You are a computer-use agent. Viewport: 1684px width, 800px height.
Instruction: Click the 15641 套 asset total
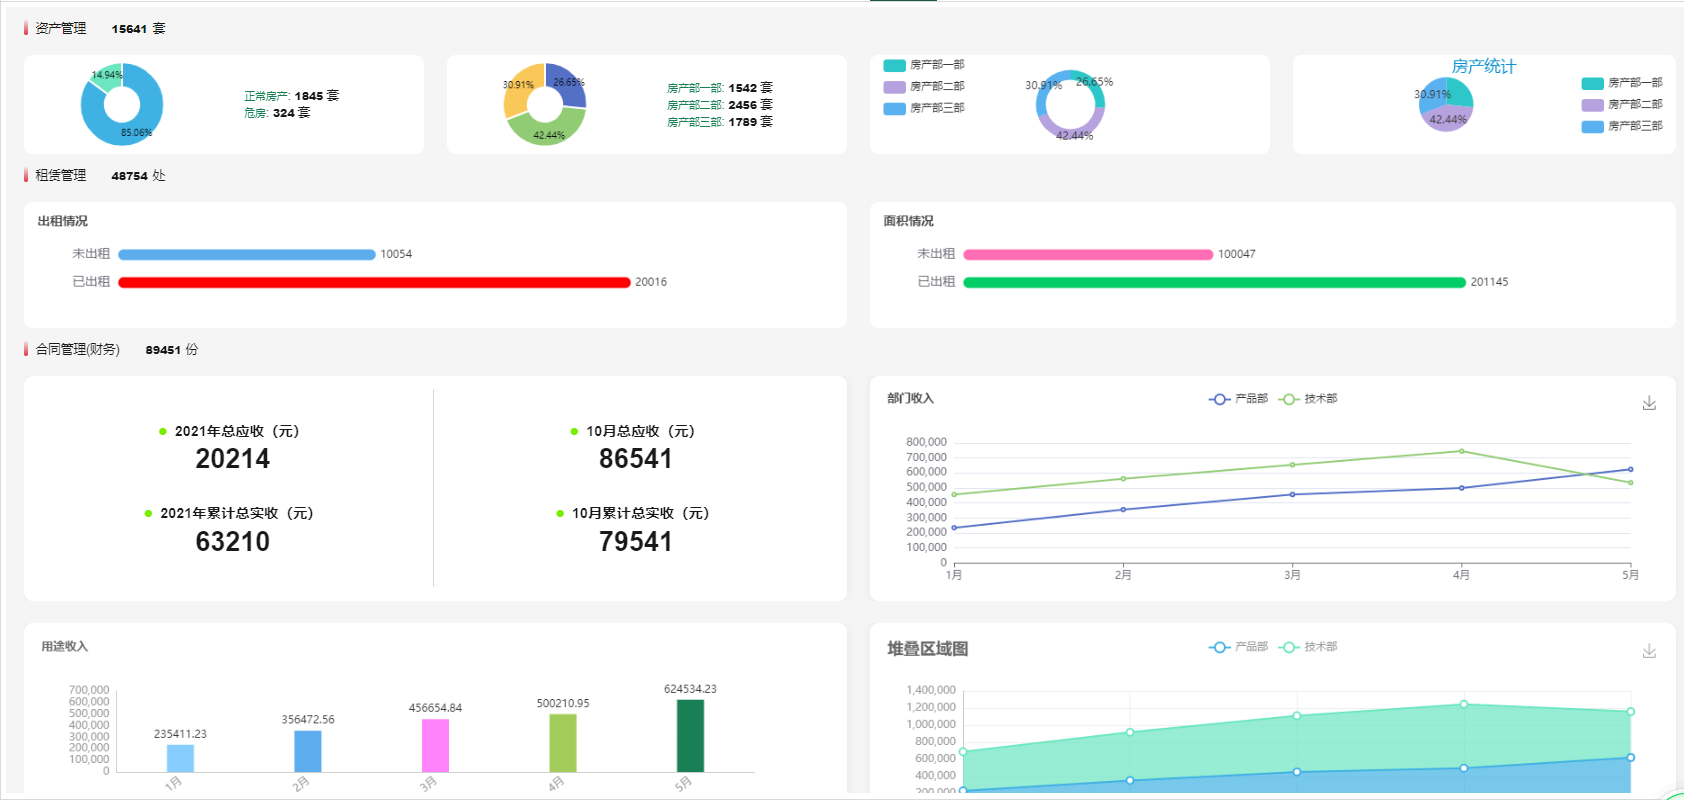139,29
